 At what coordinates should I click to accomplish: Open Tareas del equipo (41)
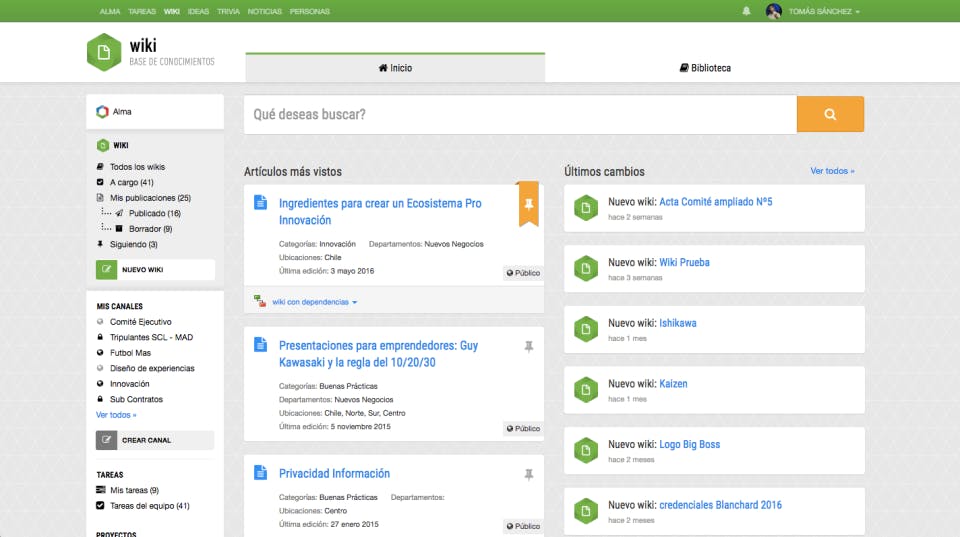[x=149, y=506]
